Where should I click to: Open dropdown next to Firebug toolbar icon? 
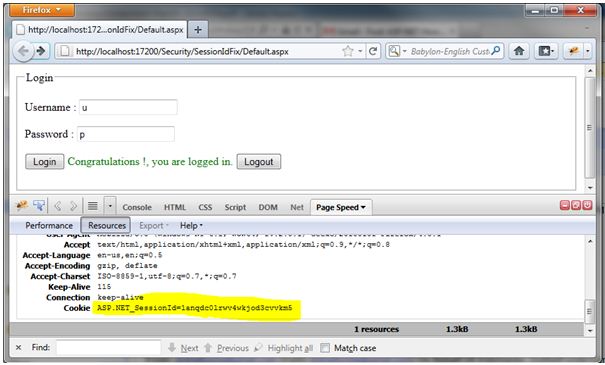588,51
